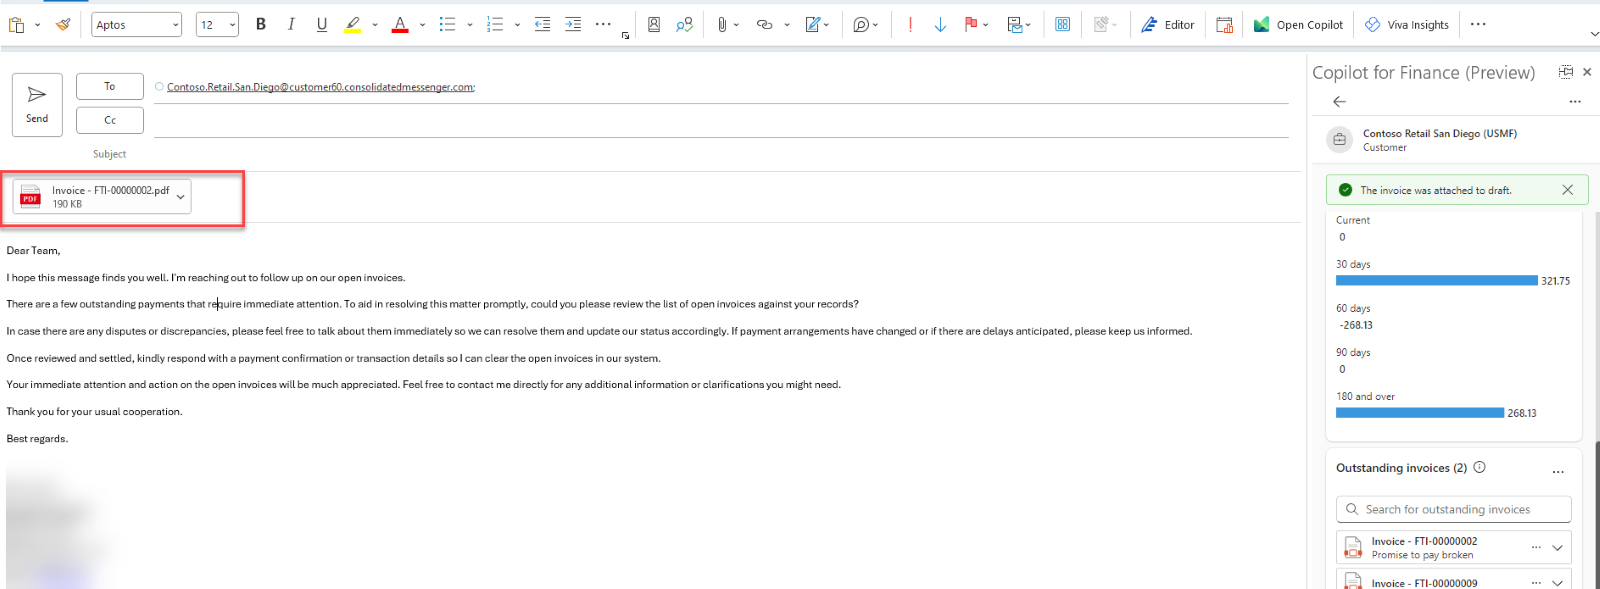Click the Loop components icon
The width and height of the screenshot is (1600, 589).
[862, 25]
